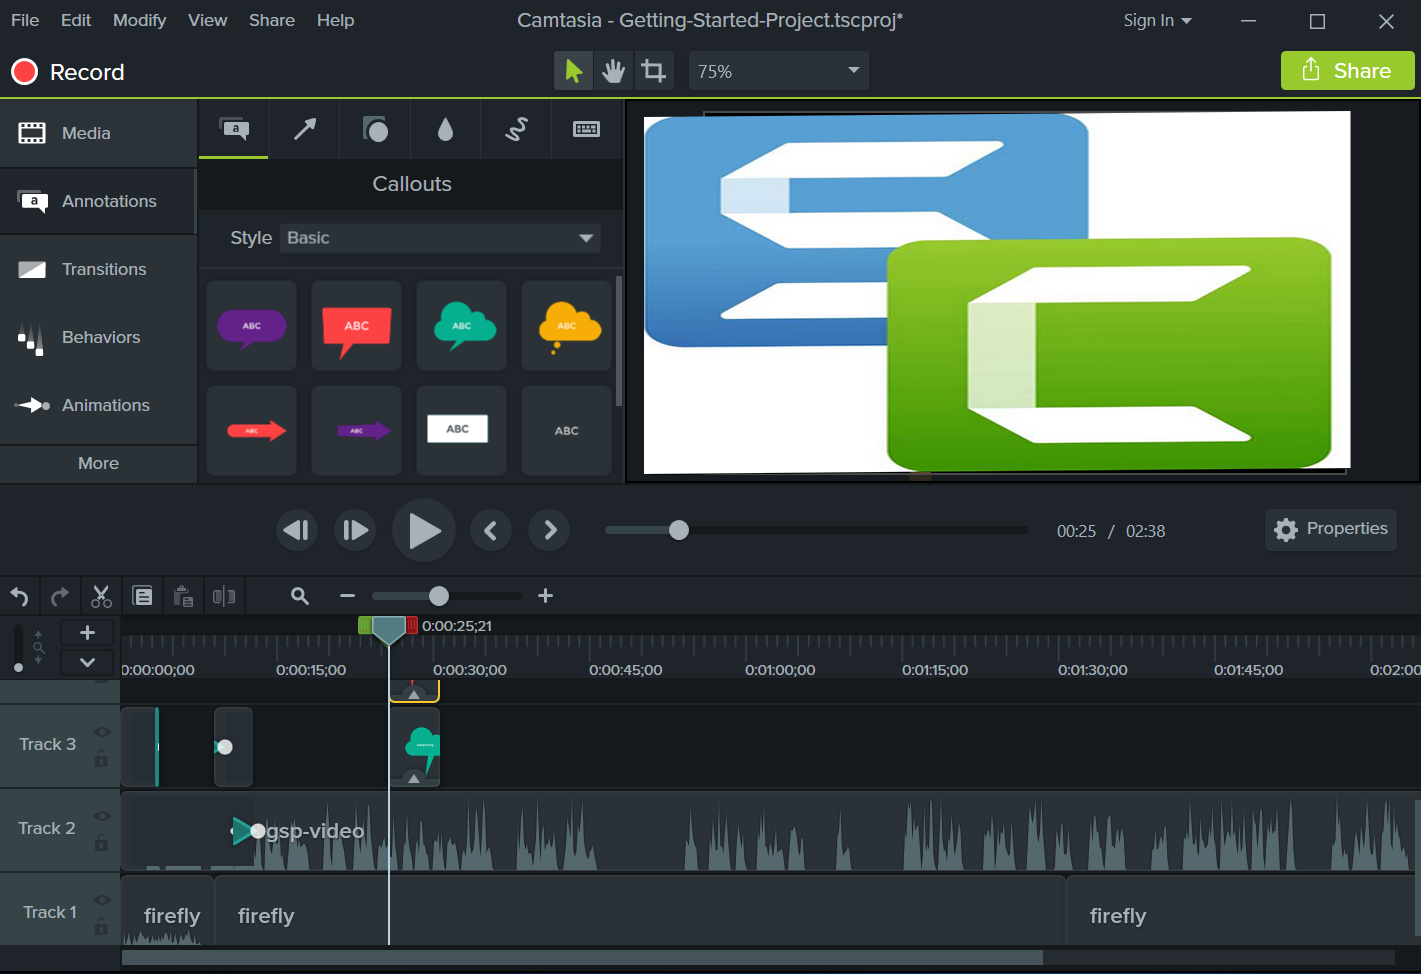This screenshot has height=974, width=1421.
Task: Switch to Keystroke callouts tab
Action: click(x=587, y=129)
